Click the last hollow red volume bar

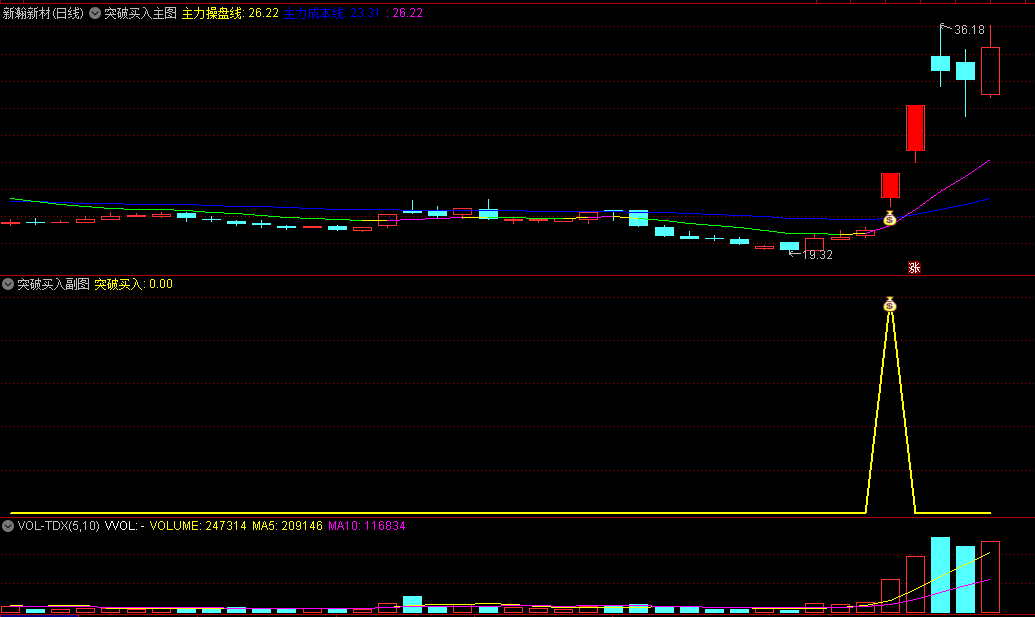(x=990, y=577)
